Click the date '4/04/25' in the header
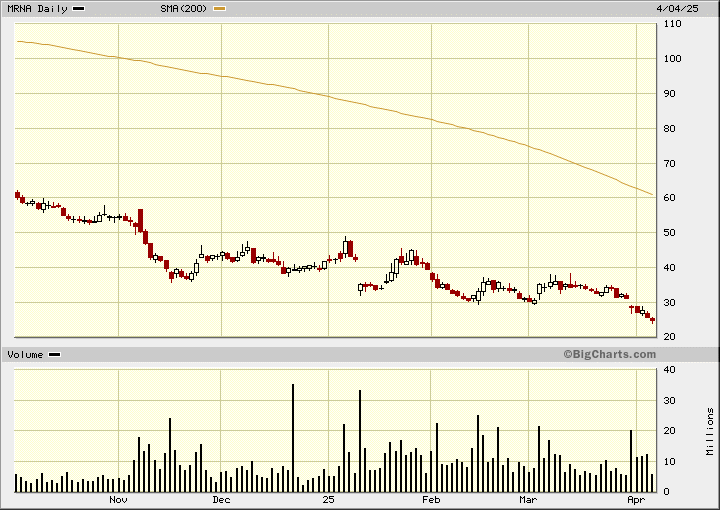The width and height of the screenshot is (720, 510). click(x=677, y=9)
